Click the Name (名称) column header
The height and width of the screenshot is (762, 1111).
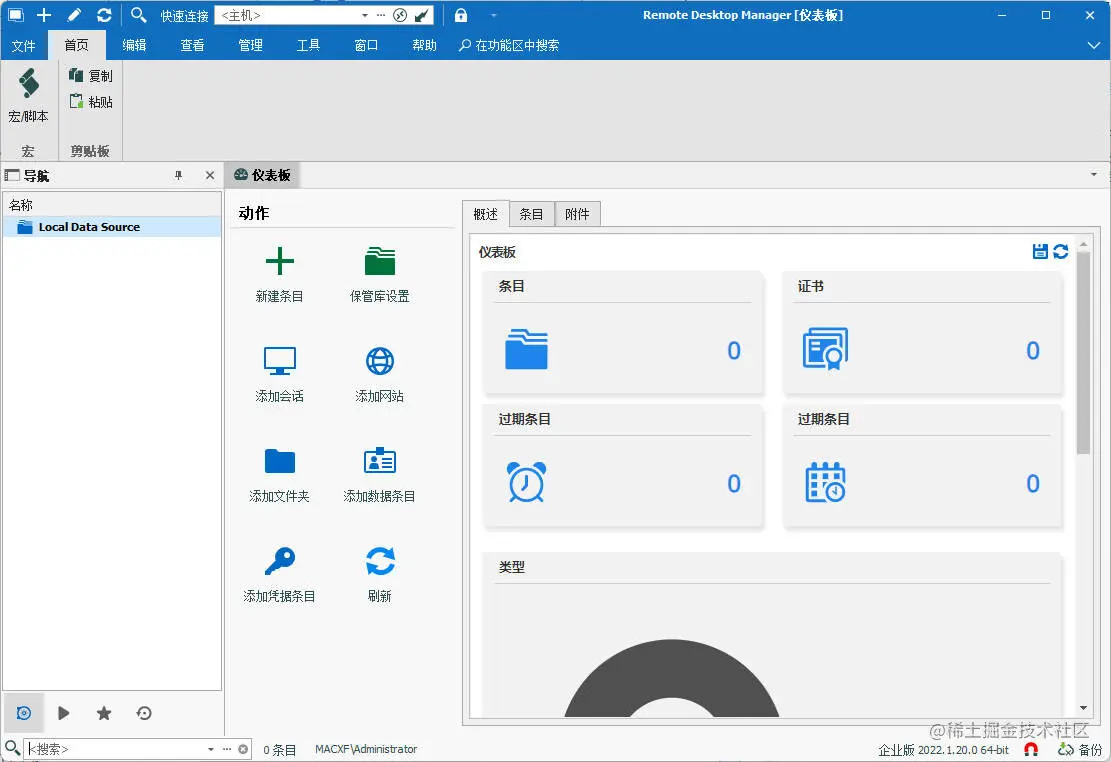(112, 205)
